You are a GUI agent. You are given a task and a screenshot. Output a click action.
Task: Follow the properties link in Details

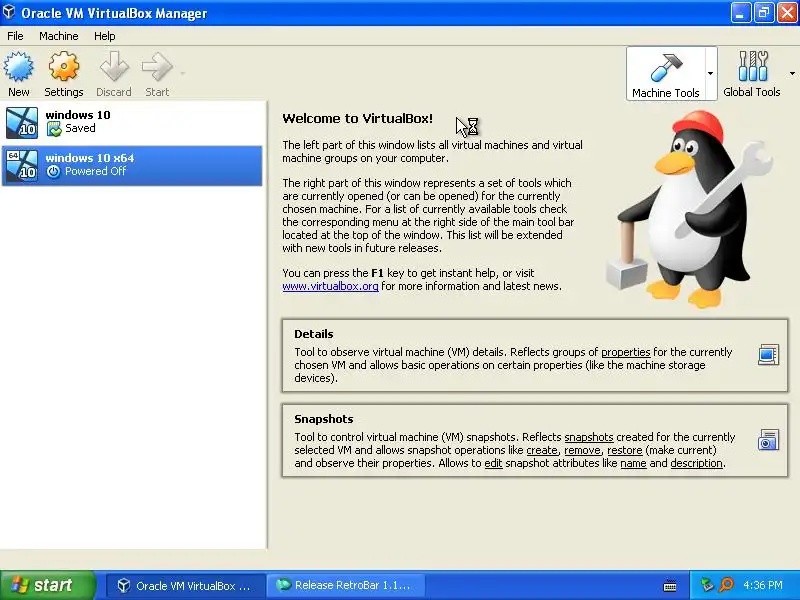click(x=626, y=352)
